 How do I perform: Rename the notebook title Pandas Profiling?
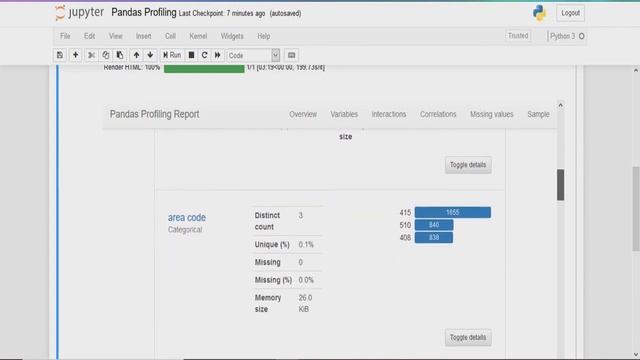(x=144, y=13)
